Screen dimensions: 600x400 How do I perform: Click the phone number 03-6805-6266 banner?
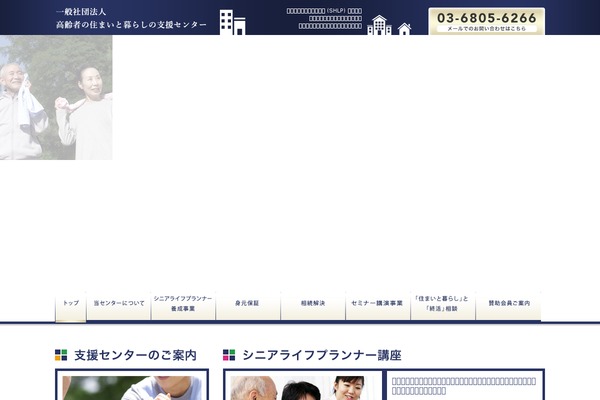coord(487,18)
